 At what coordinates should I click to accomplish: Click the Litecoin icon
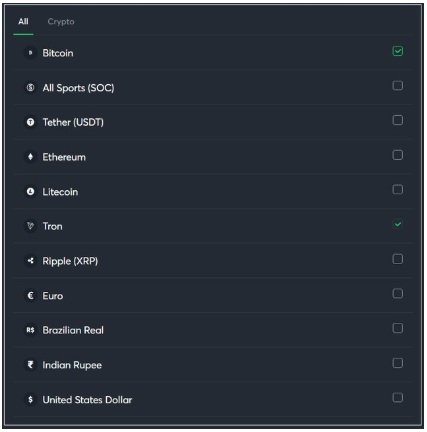coord(30,192)
